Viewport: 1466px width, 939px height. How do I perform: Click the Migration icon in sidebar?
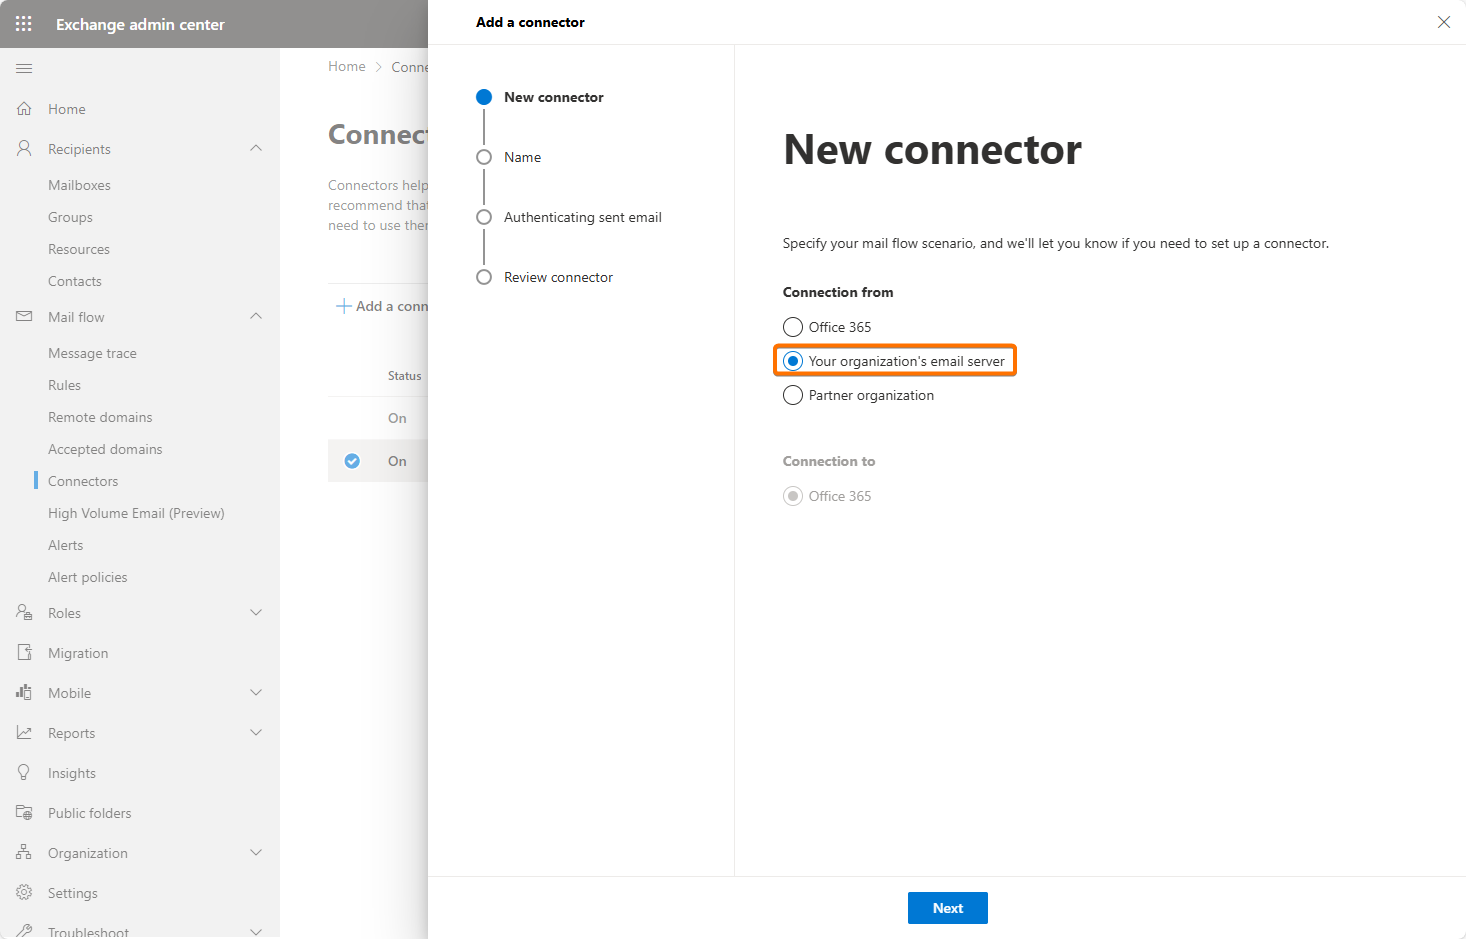(x=24, y=653)
